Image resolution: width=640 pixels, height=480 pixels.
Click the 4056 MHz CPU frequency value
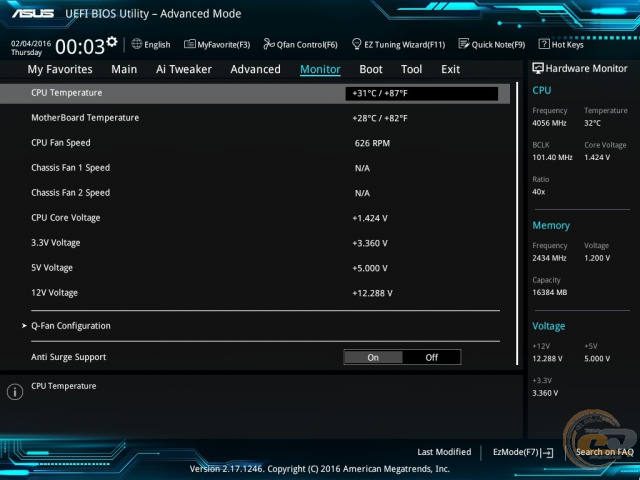click(549, 123)
